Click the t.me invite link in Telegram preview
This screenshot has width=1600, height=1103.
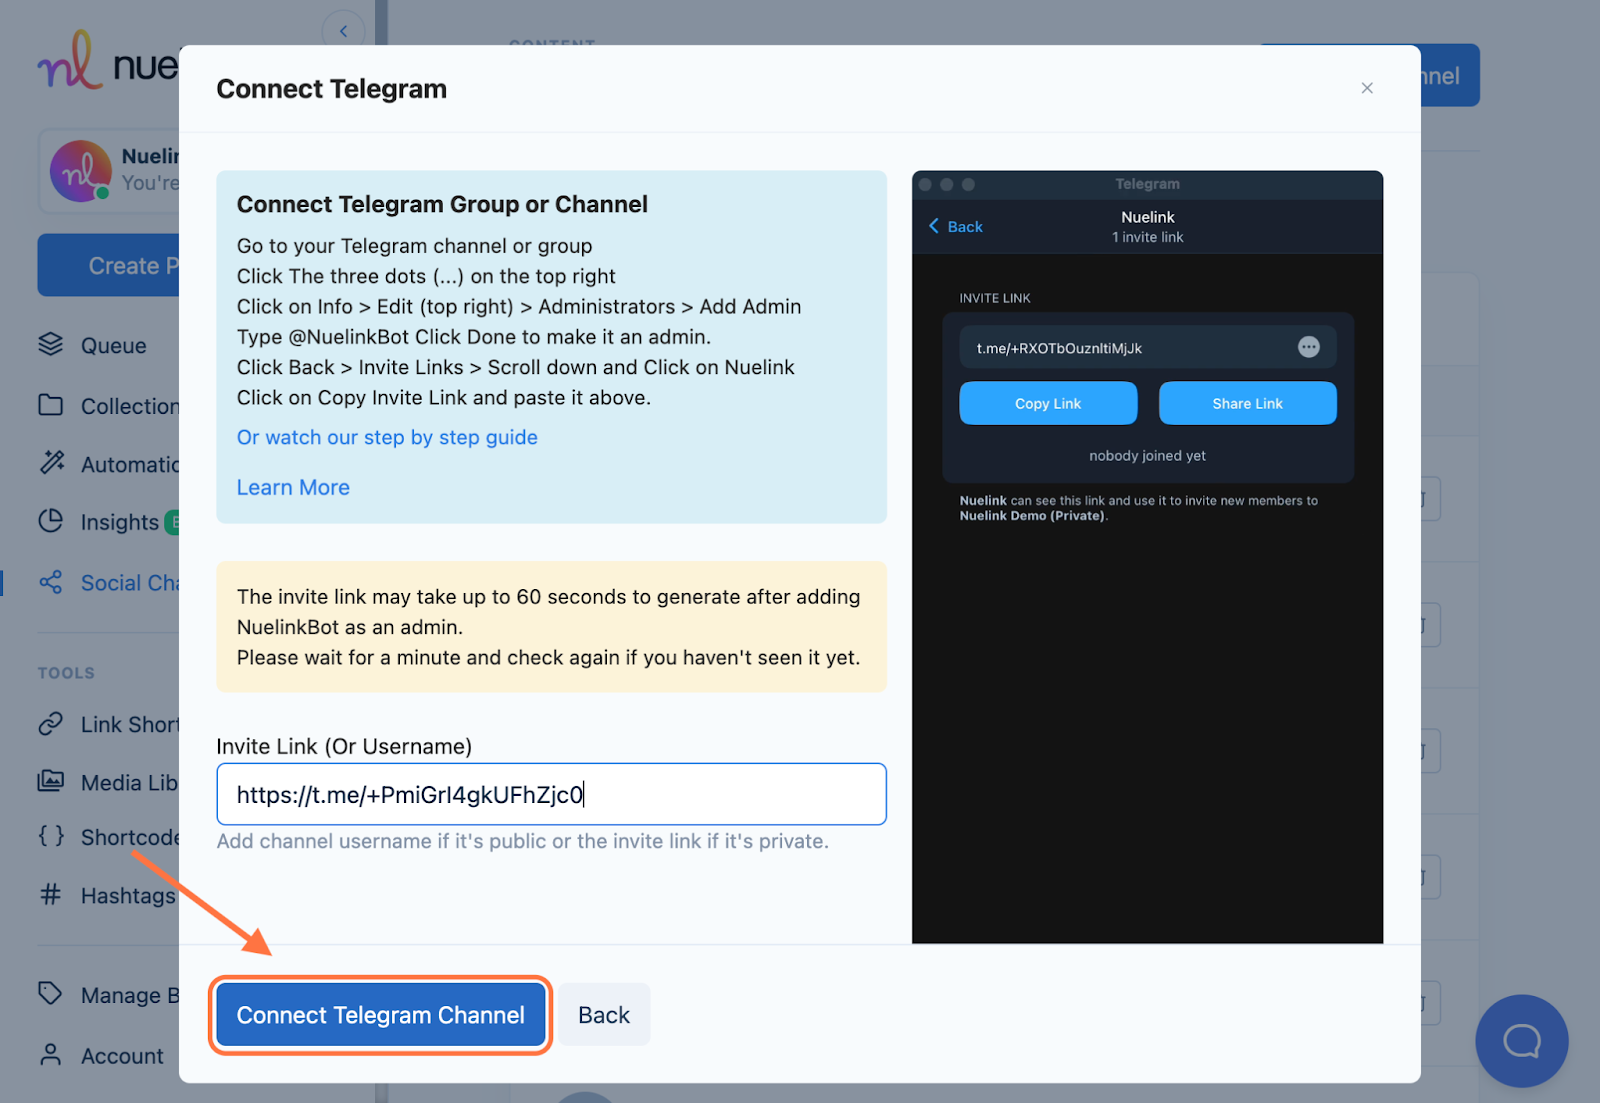pos(1059,348)
